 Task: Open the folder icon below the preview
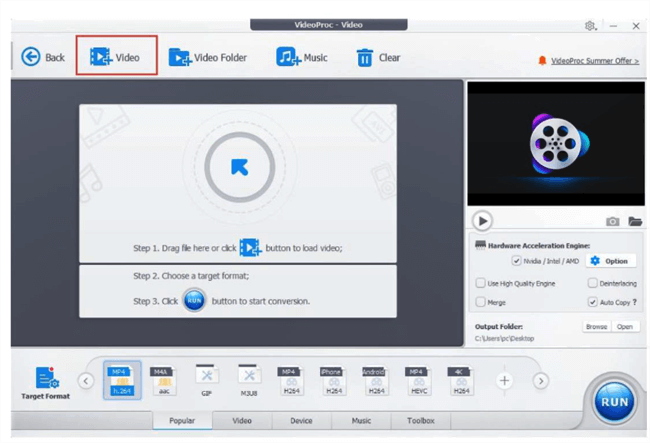[635, 221]
